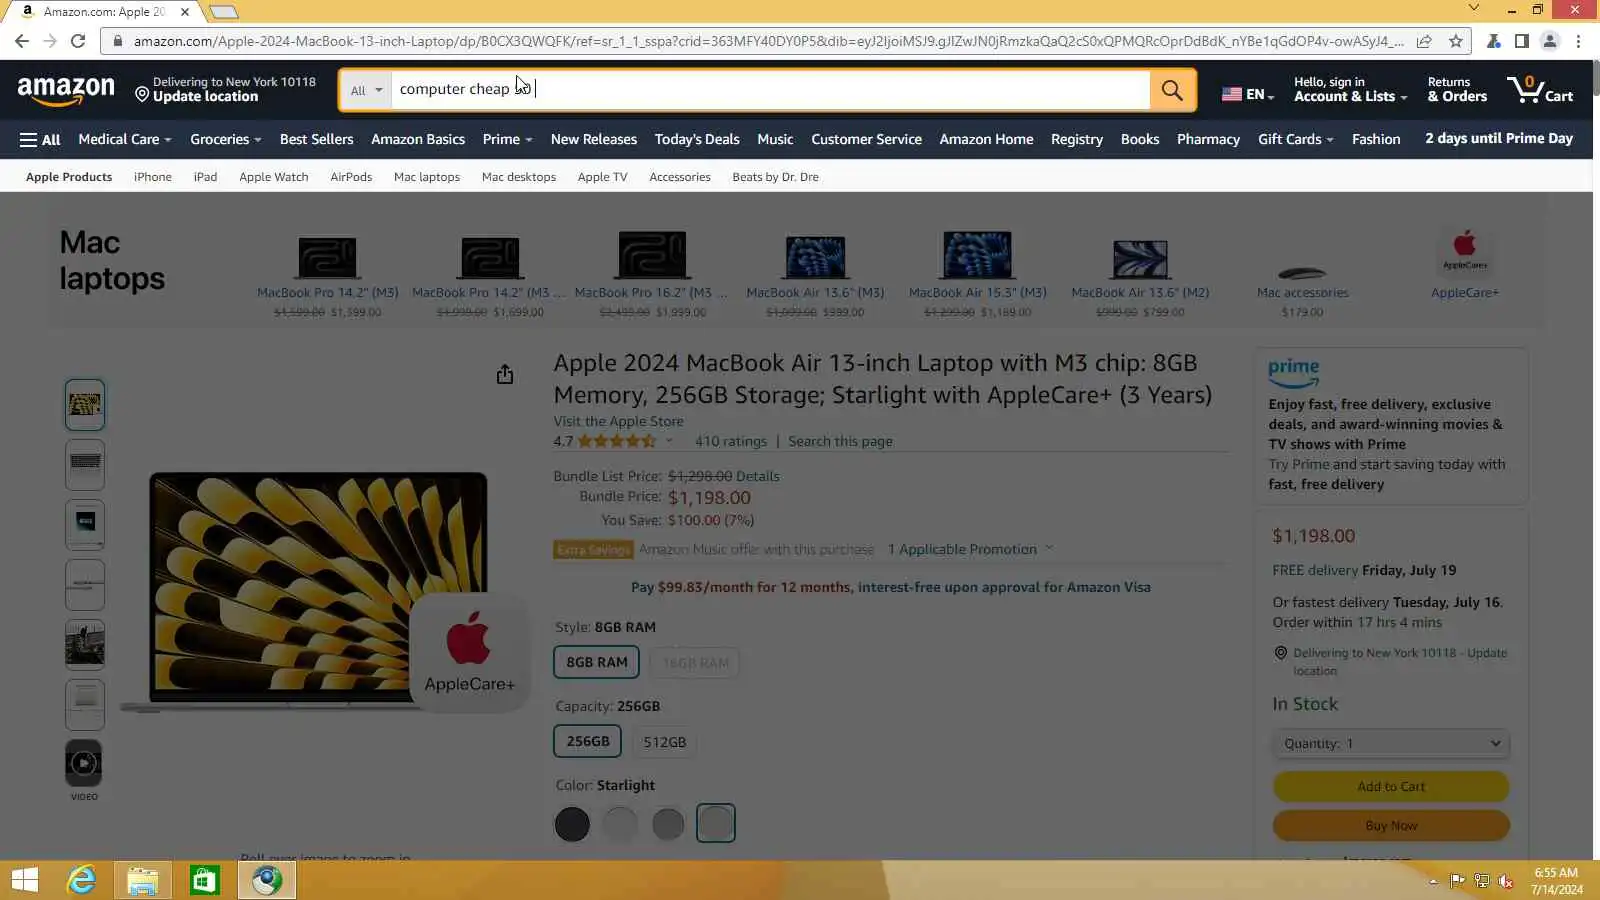Screen dimensions: 1600x900
Task: Open the All hamburger menu
Action: coord(40,140)
